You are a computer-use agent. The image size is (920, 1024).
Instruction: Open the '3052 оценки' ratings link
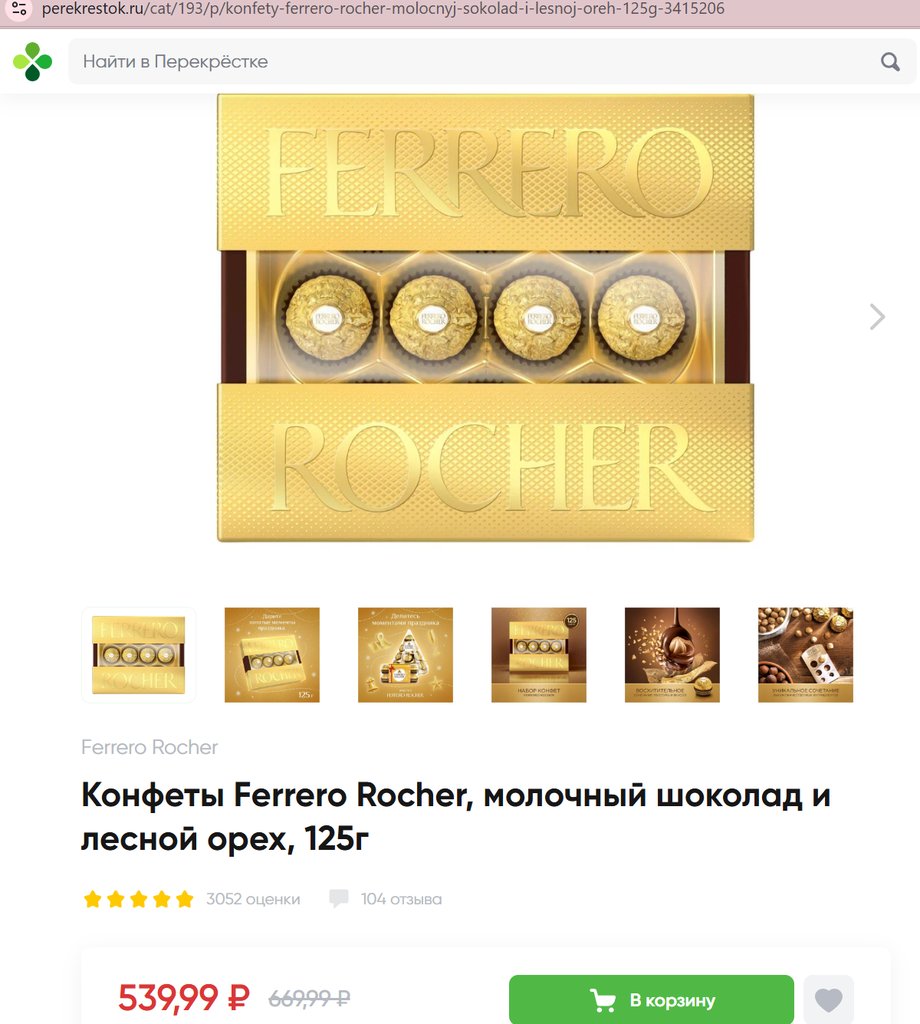click(x=253, y=899)
